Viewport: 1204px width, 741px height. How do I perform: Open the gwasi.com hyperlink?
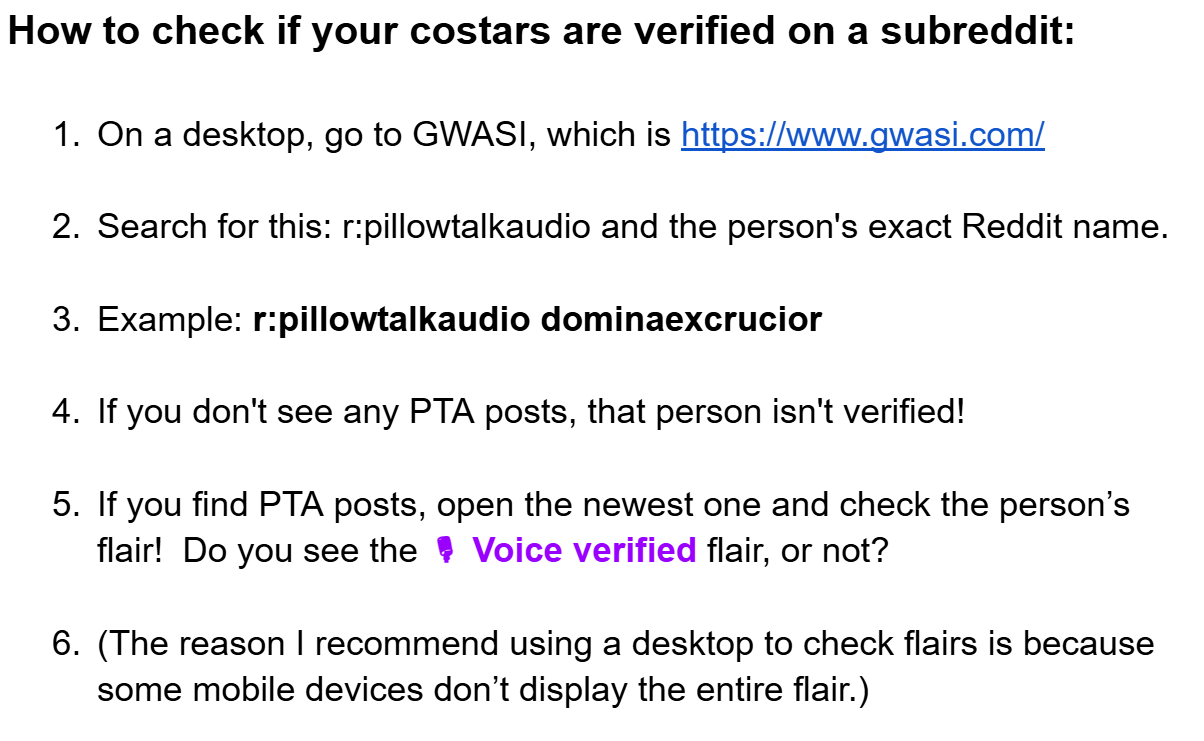(862, 133)
